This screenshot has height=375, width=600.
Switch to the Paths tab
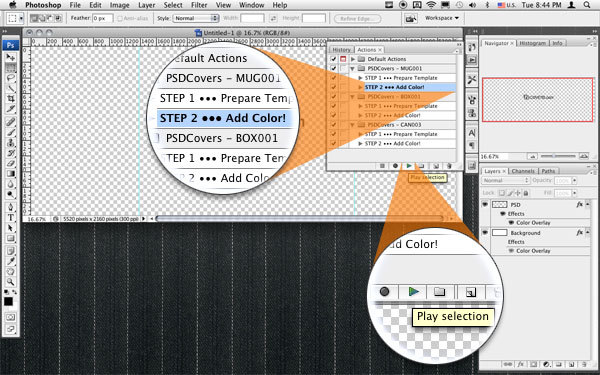(548, 171)
